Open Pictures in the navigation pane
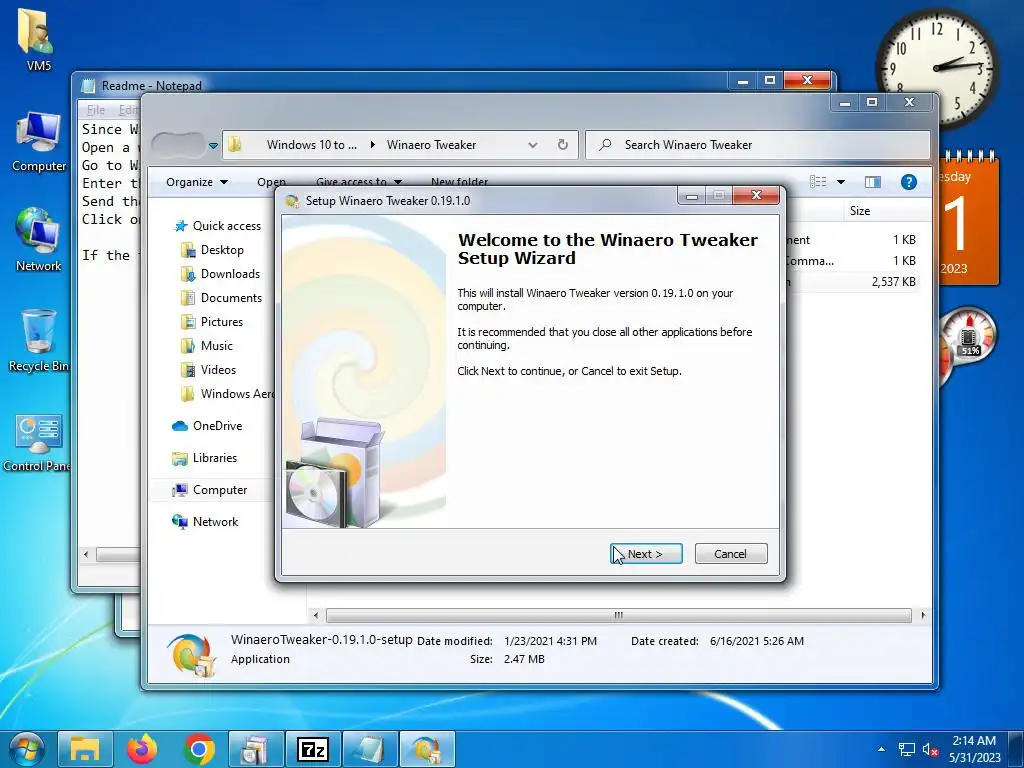1024x768 pixels. (x=212, y=322)
